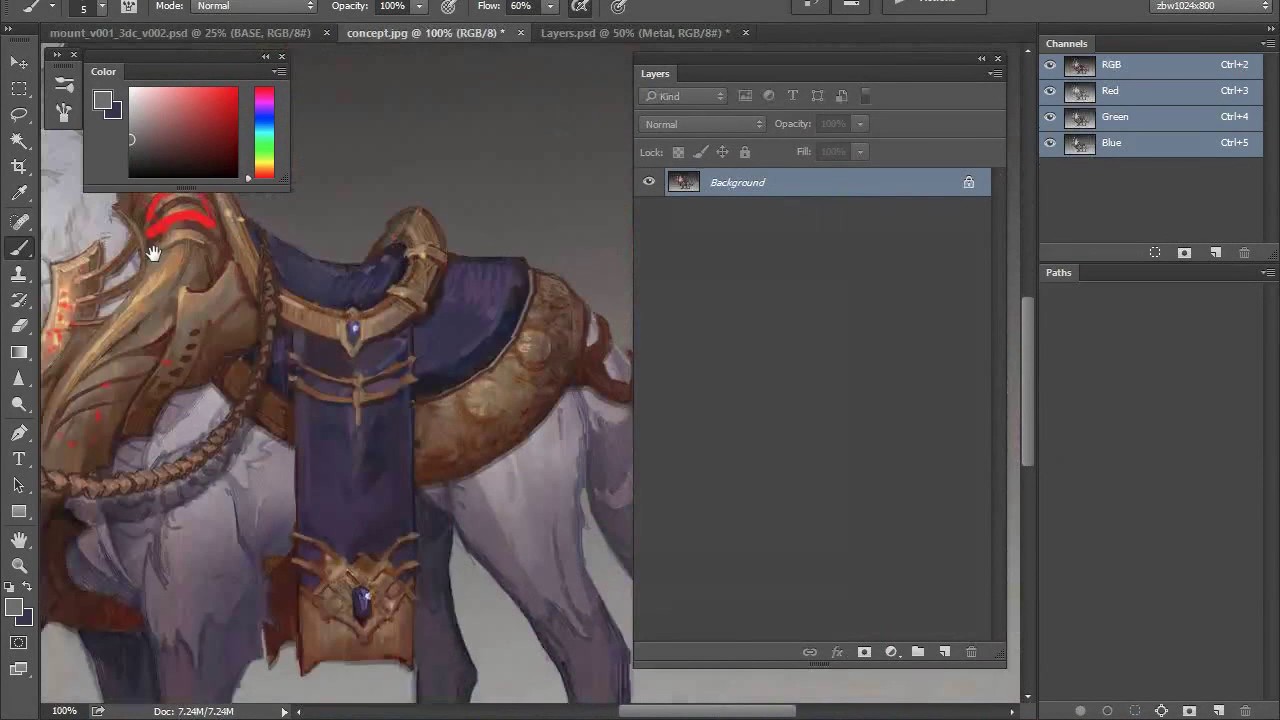
Task: Select the Red channel row
Action: 1151,91
